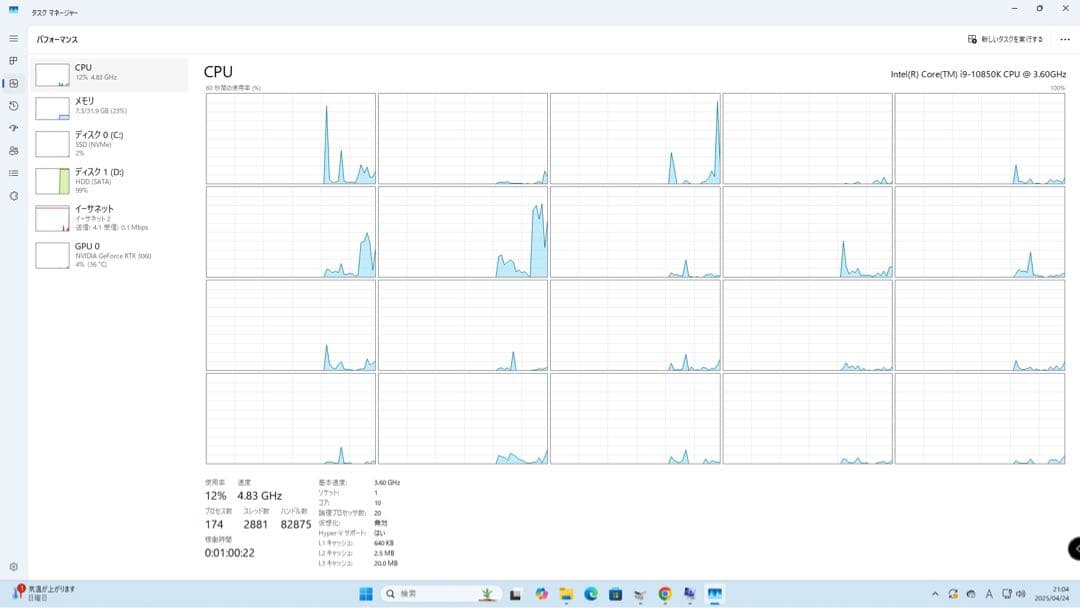Open the Startup apps page
This screenshot has width=1080, height=608.
pyautogui.click(x=13, y=128)
